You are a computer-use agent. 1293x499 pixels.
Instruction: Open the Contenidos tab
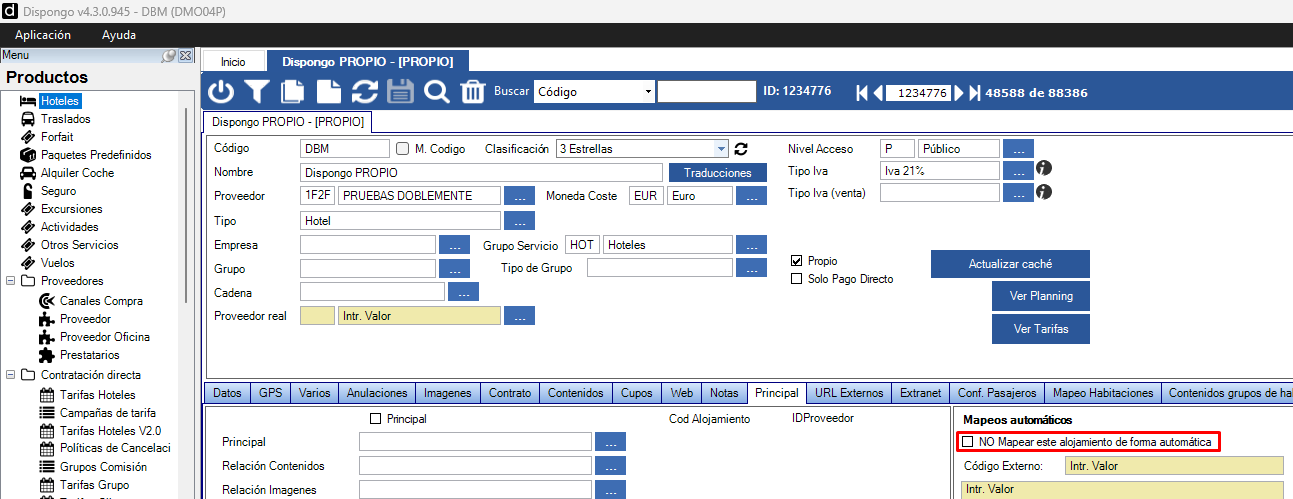point(575,393)
